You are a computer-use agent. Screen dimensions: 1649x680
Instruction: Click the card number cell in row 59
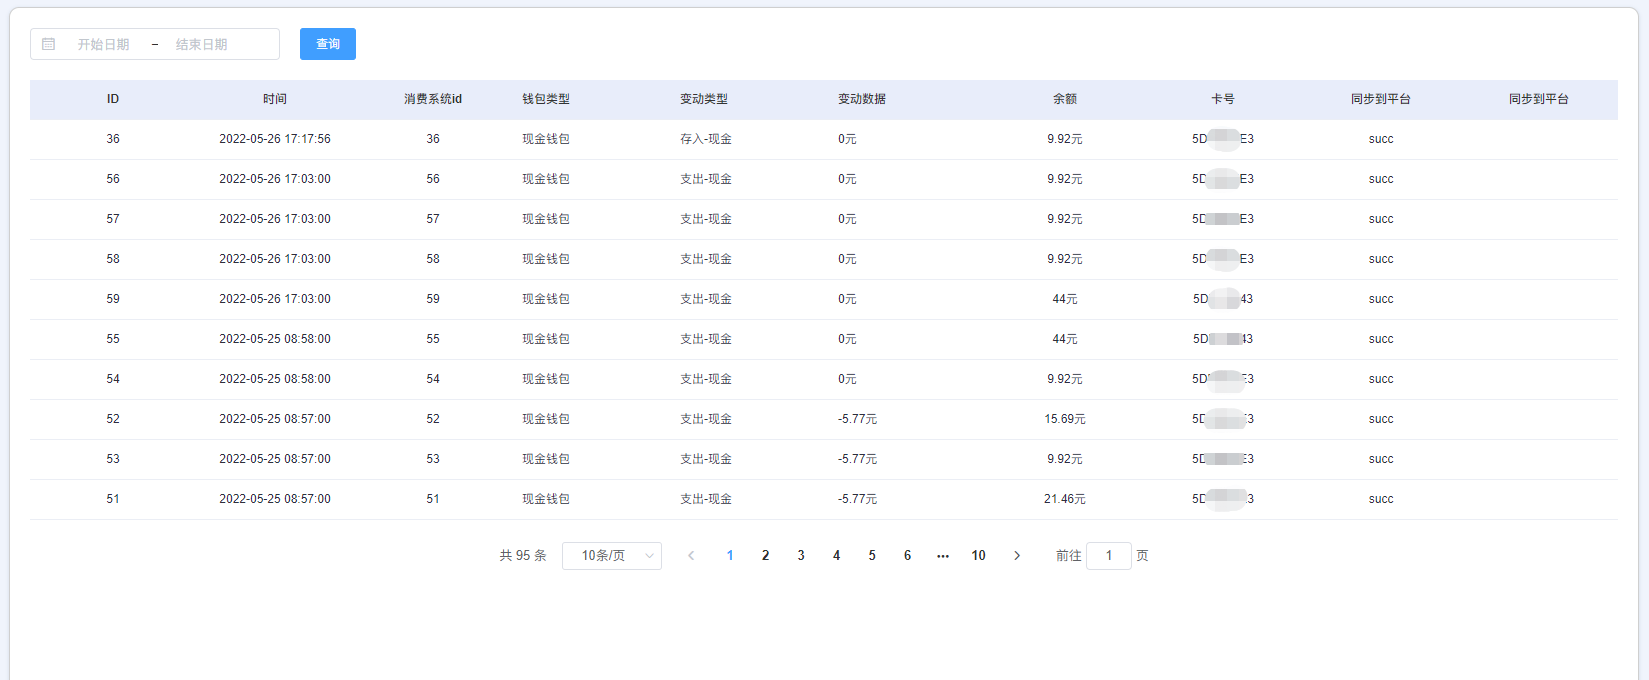(x=1223, y=299)
